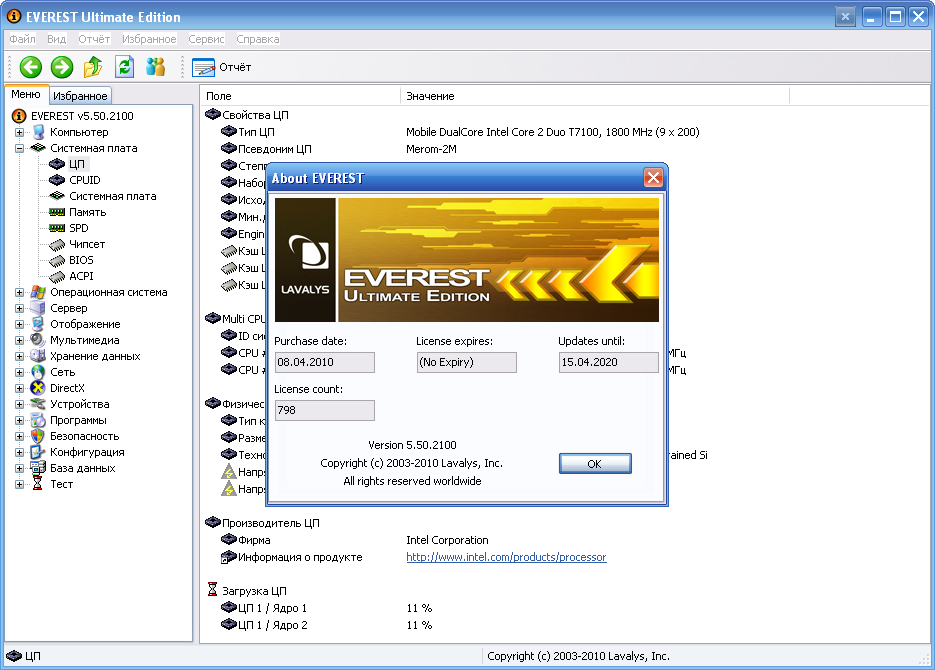
Task: Expand the DirectX tree node
Action: click(19, 388)
